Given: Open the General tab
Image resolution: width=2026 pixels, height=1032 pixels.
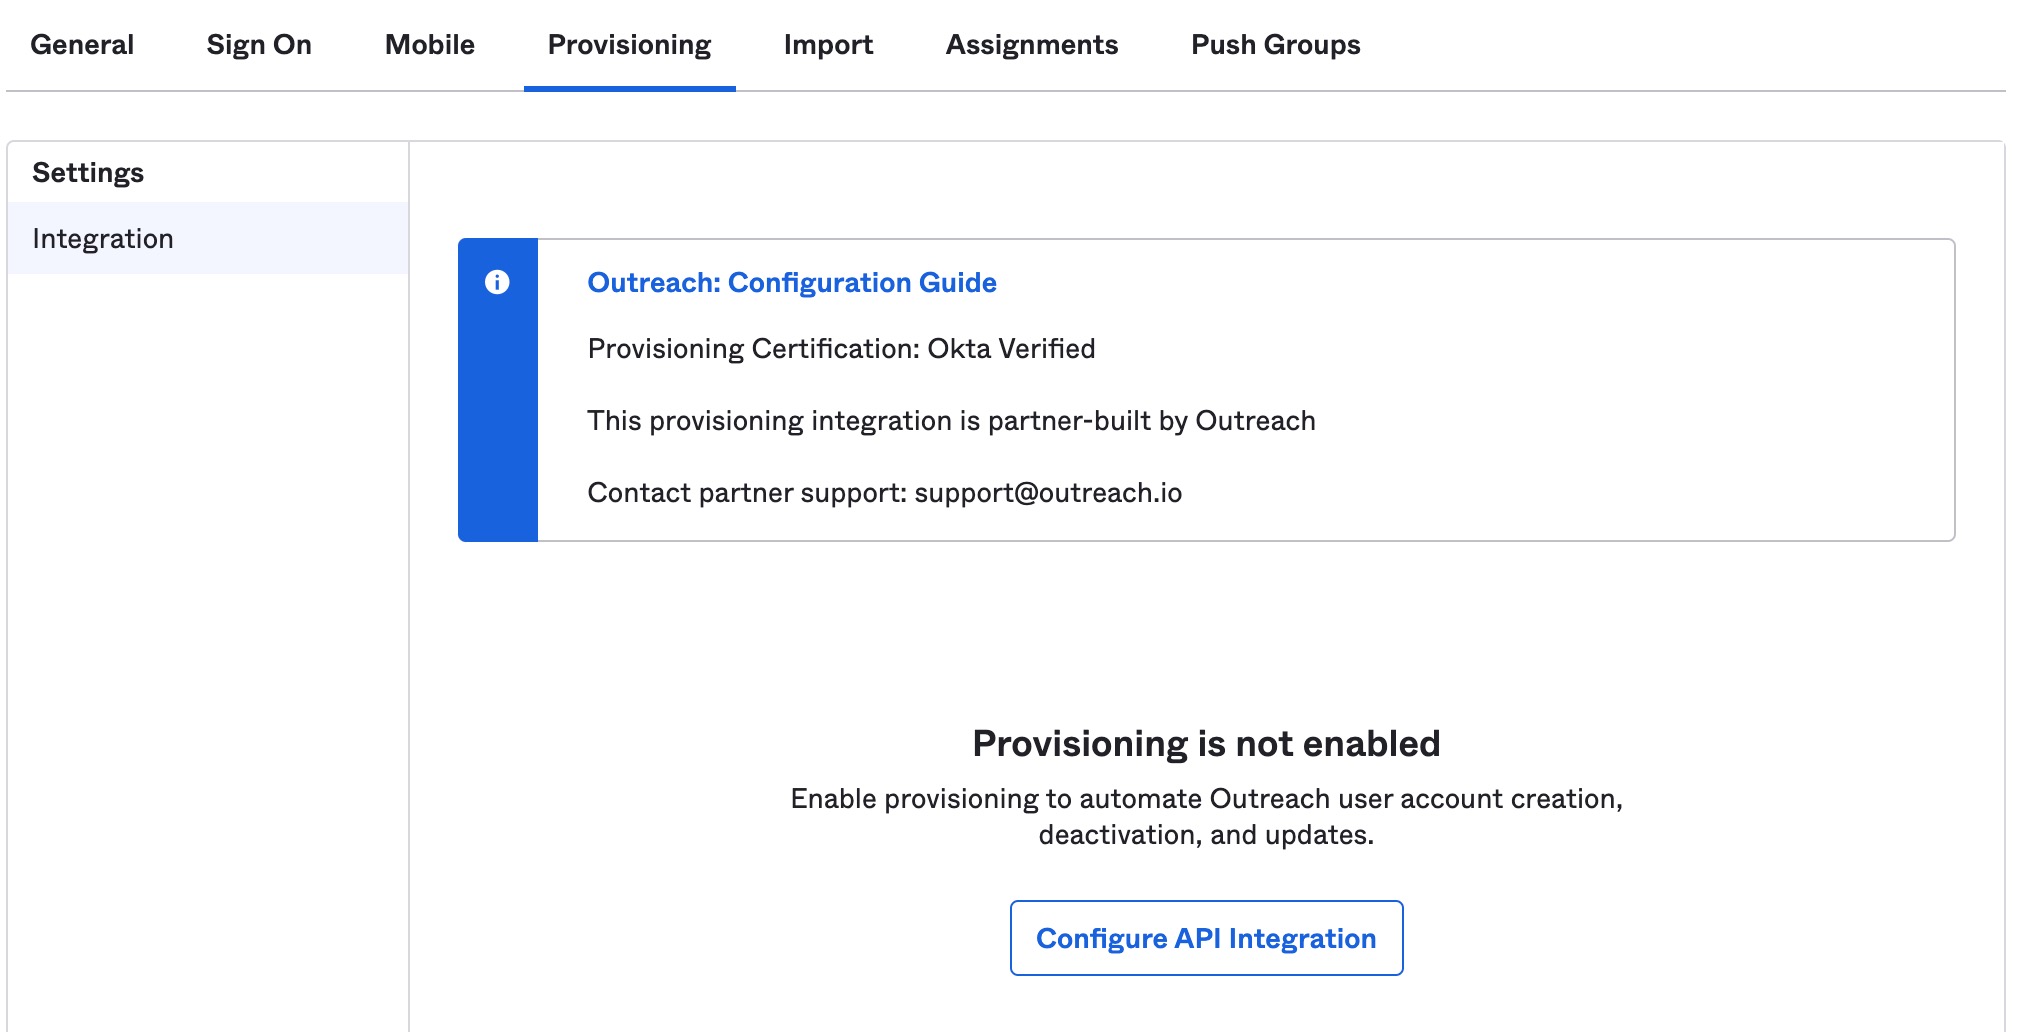Looking at the screenshot, I should [x=82, y=45].
